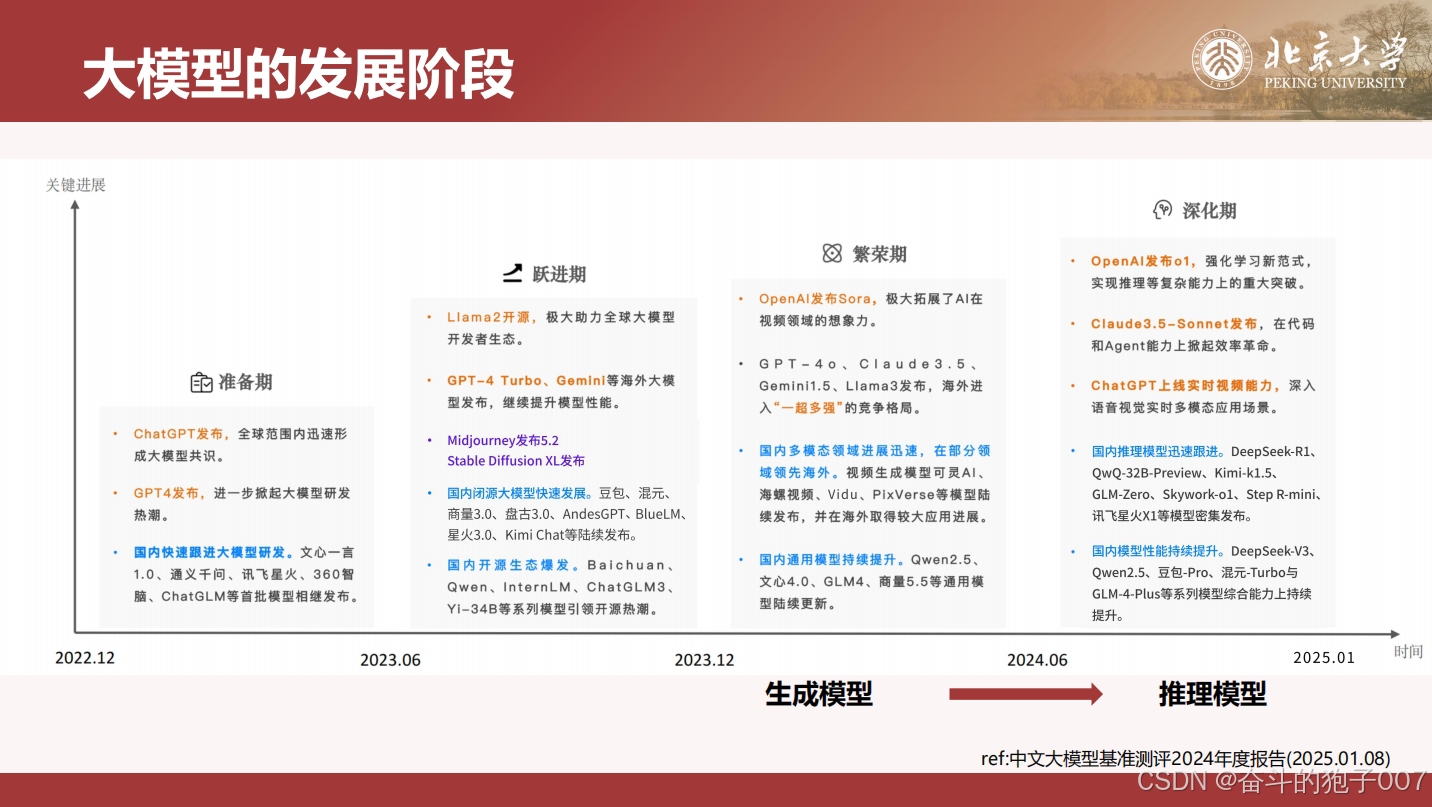The image size is (1432, 807).
Task: Click the 准备期 checklist icon
Action: (x=201, y=382)
